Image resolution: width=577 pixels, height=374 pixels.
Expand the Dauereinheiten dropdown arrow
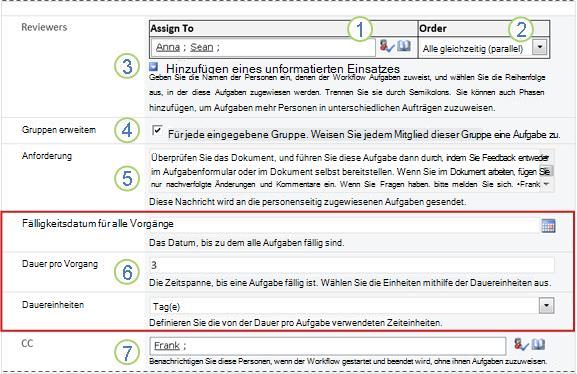546,306
